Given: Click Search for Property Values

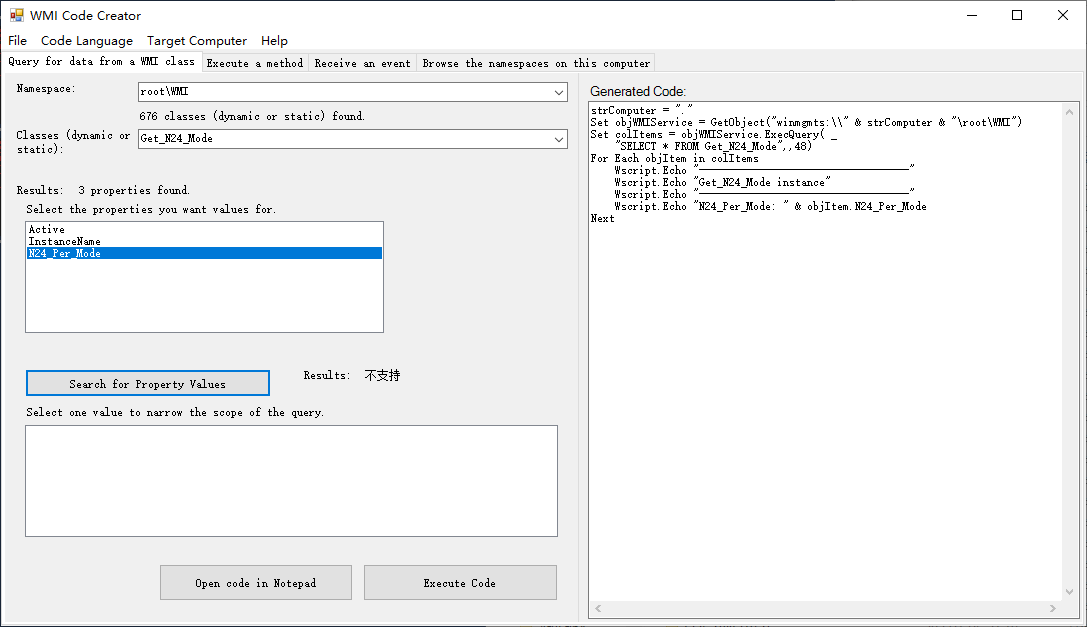Looking at the screenshot, I should coord(147,383).
